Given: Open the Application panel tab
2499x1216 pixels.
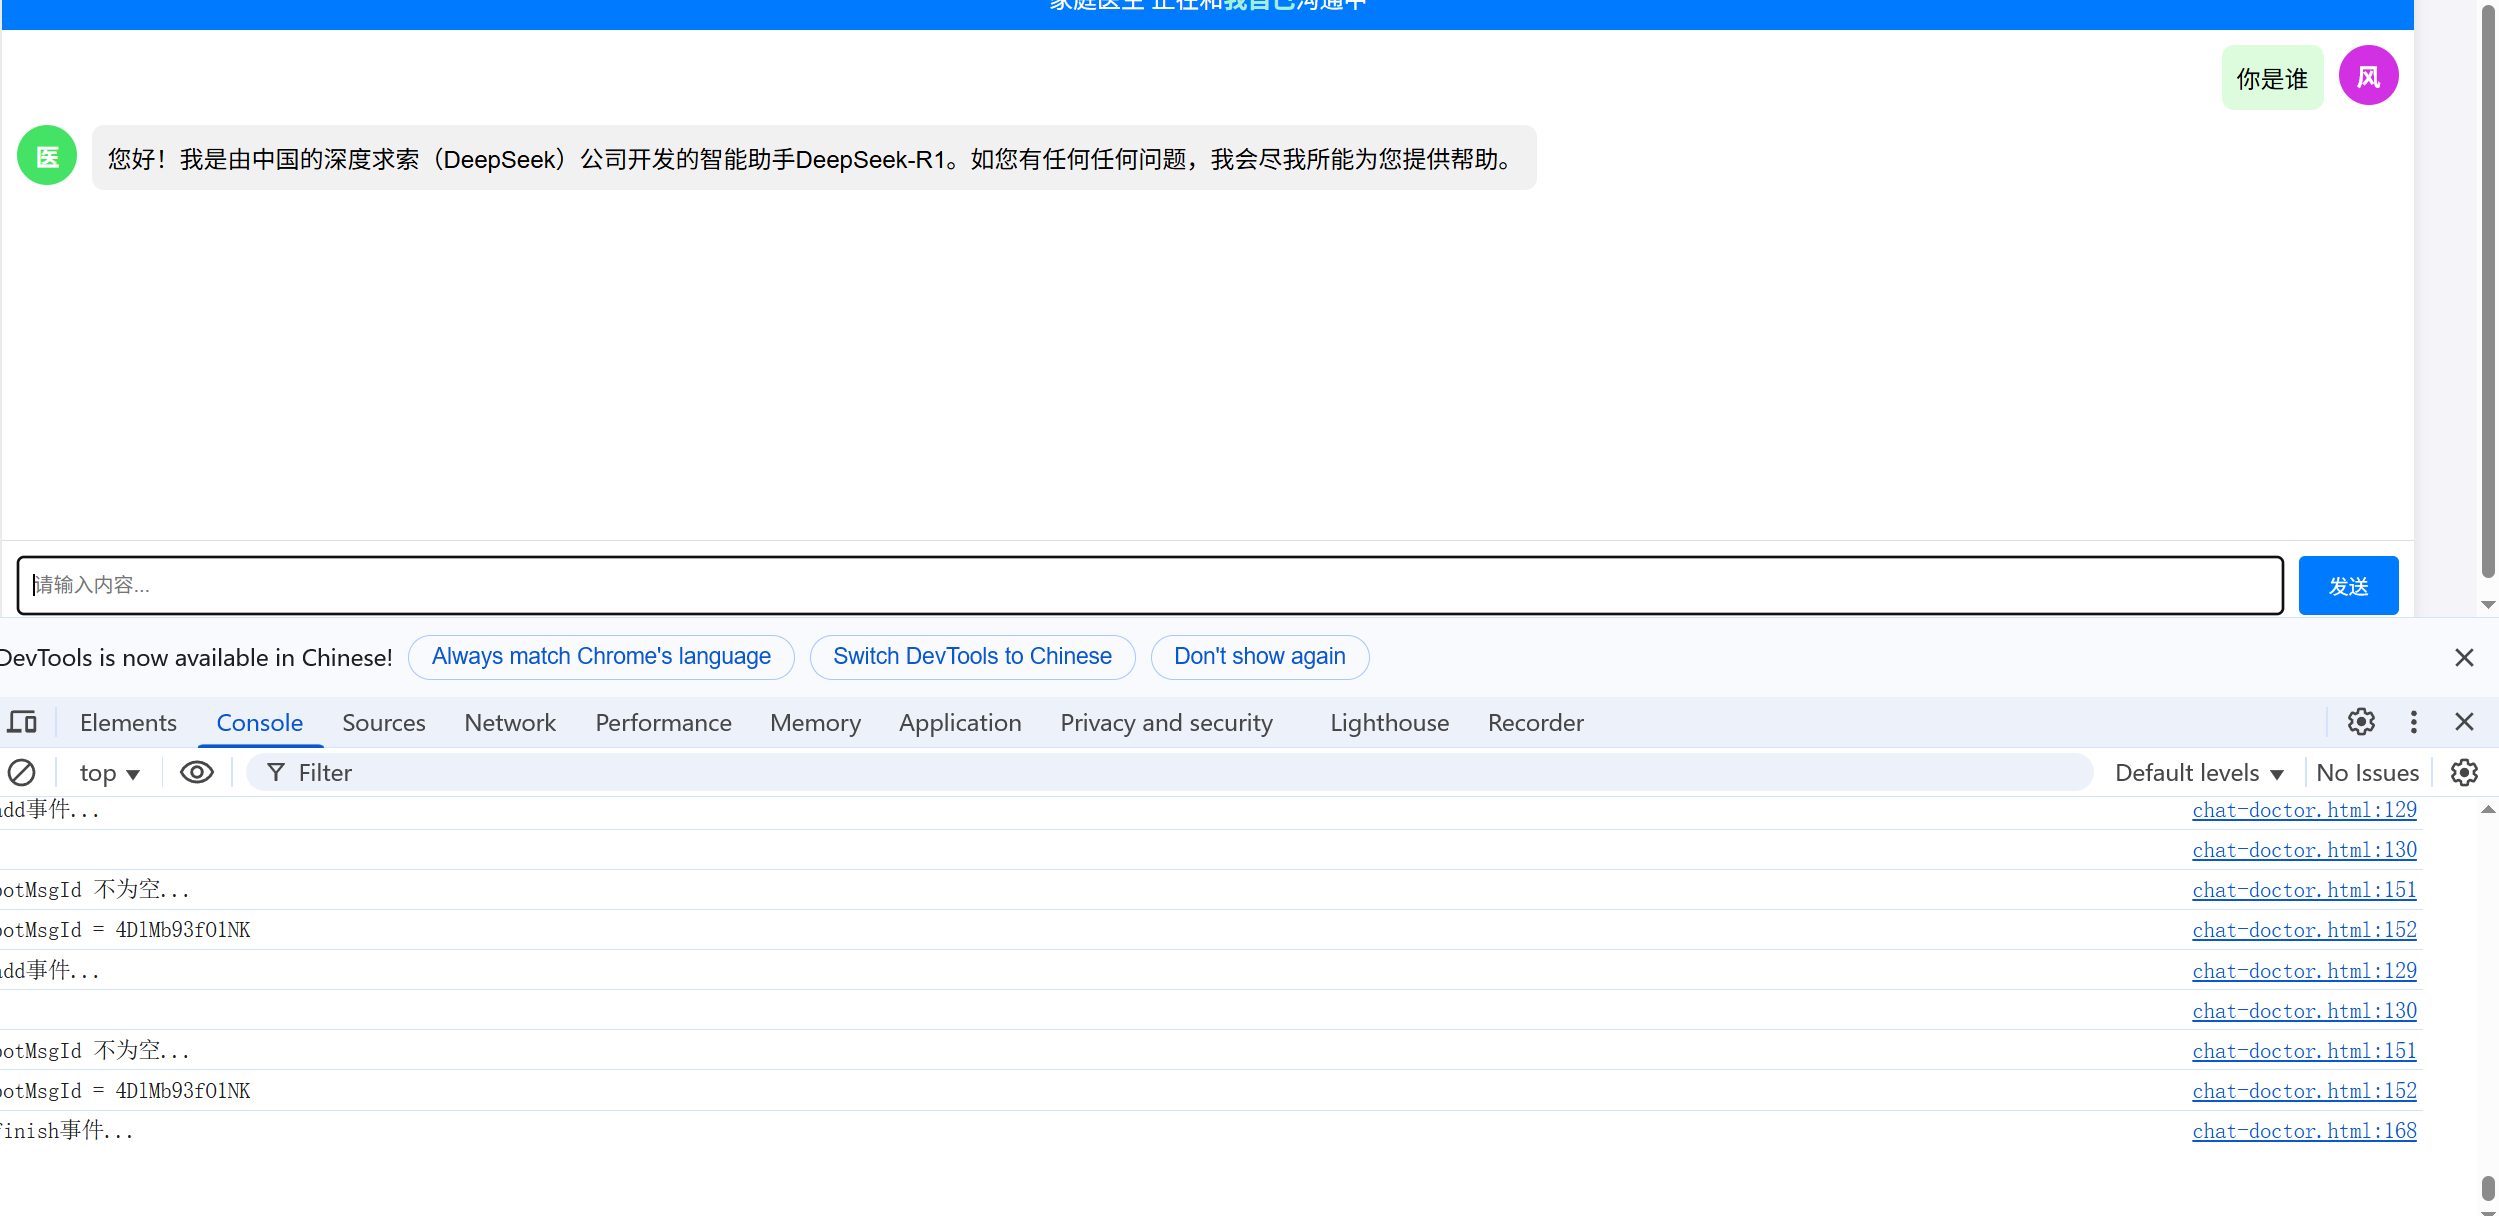Looking at the screenshot, I should (960, 723).
